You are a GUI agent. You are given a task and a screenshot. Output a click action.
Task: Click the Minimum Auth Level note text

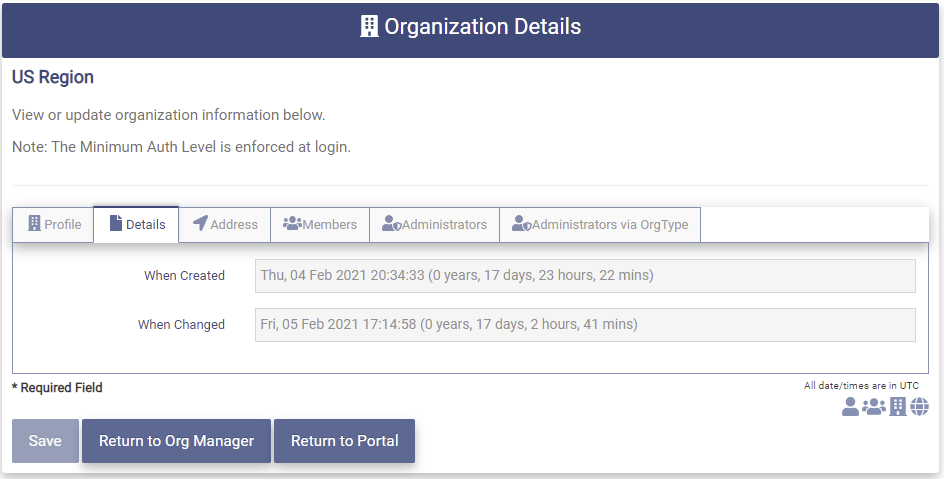(181, 147)
